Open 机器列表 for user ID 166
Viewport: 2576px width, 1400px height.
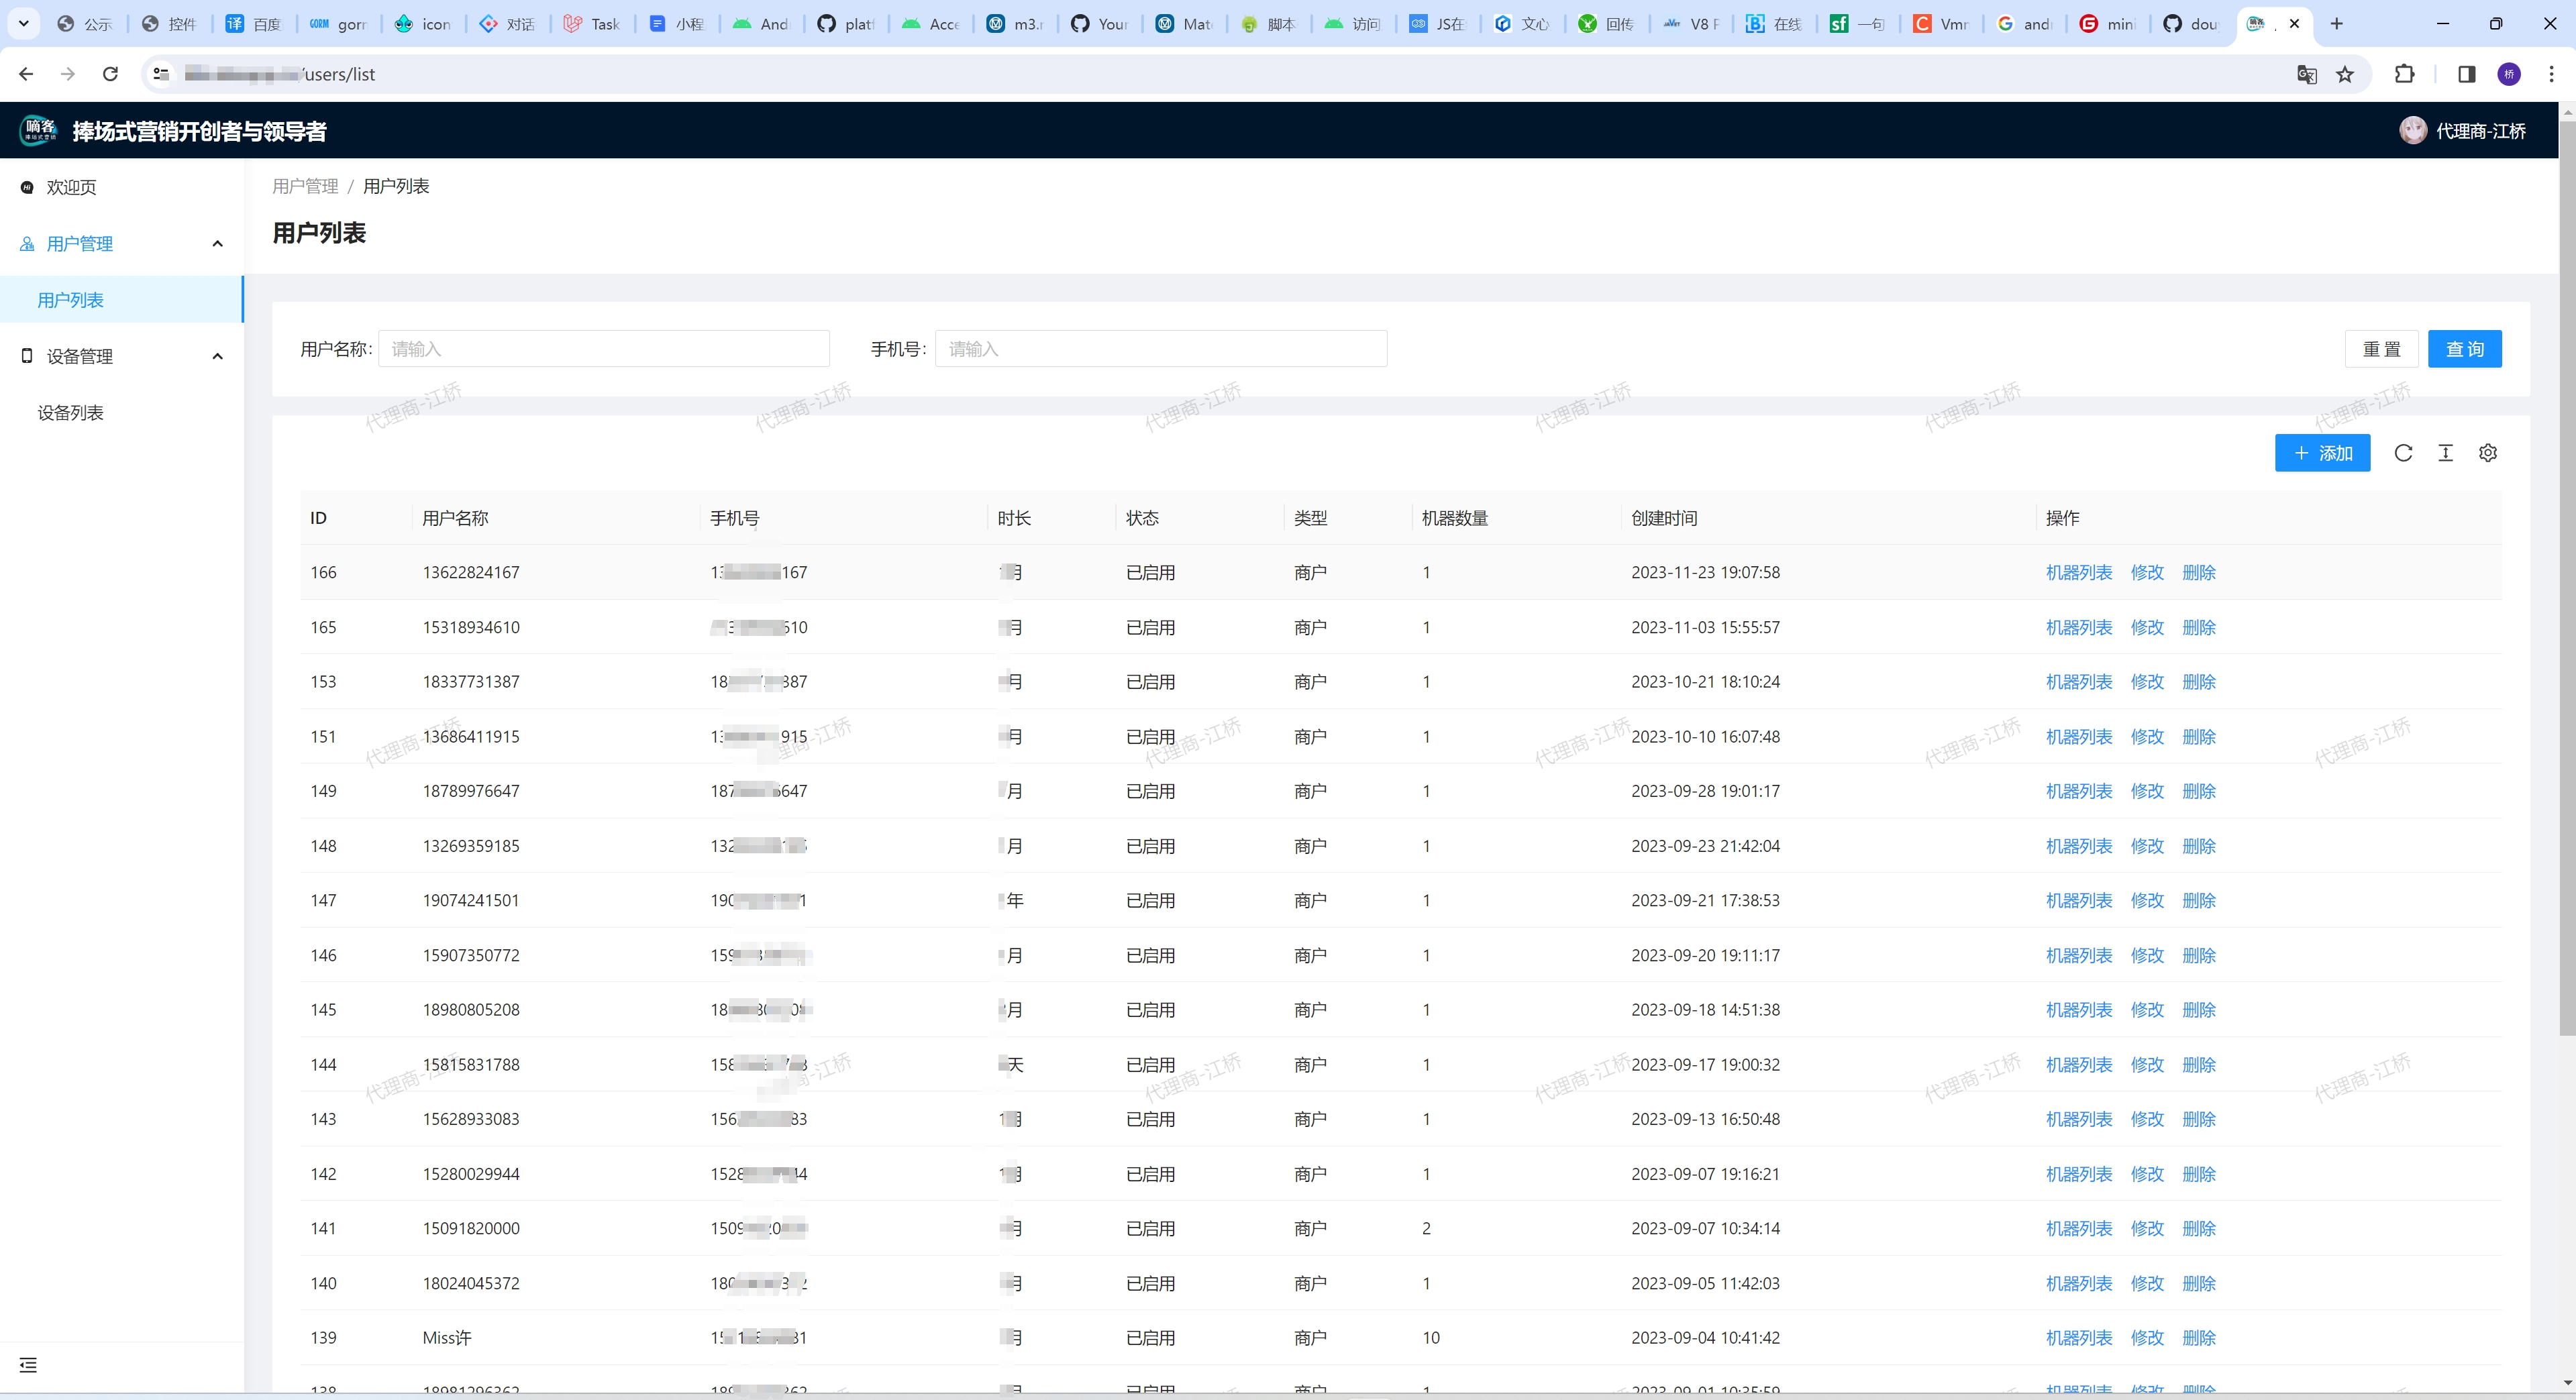click(x=2078, y=573)
